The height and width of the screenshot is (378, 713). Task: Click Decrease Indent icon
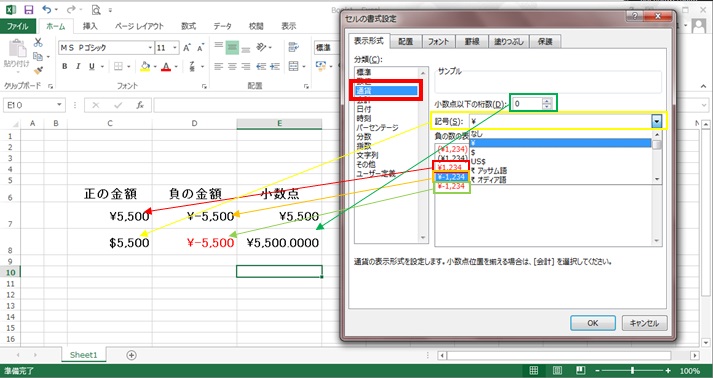tap(261, 66)
